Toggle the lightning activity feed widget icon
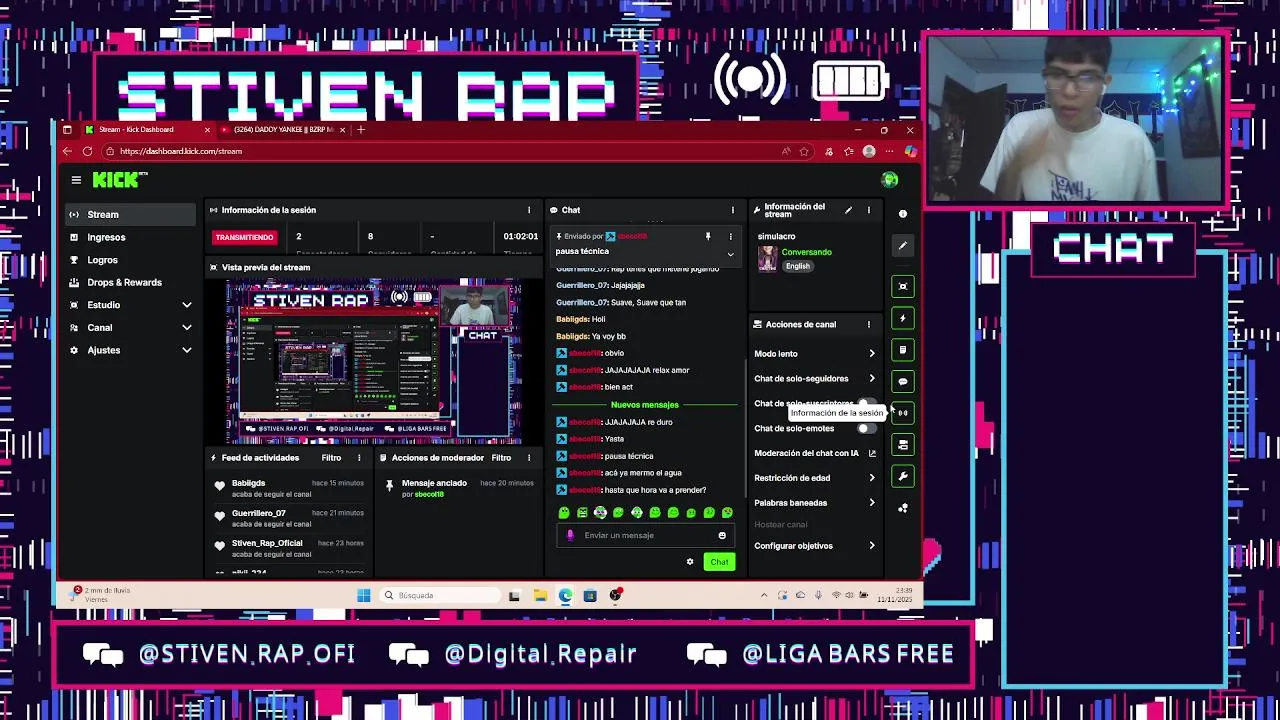Screen dimensions: 1280x720 click(903, 318)
